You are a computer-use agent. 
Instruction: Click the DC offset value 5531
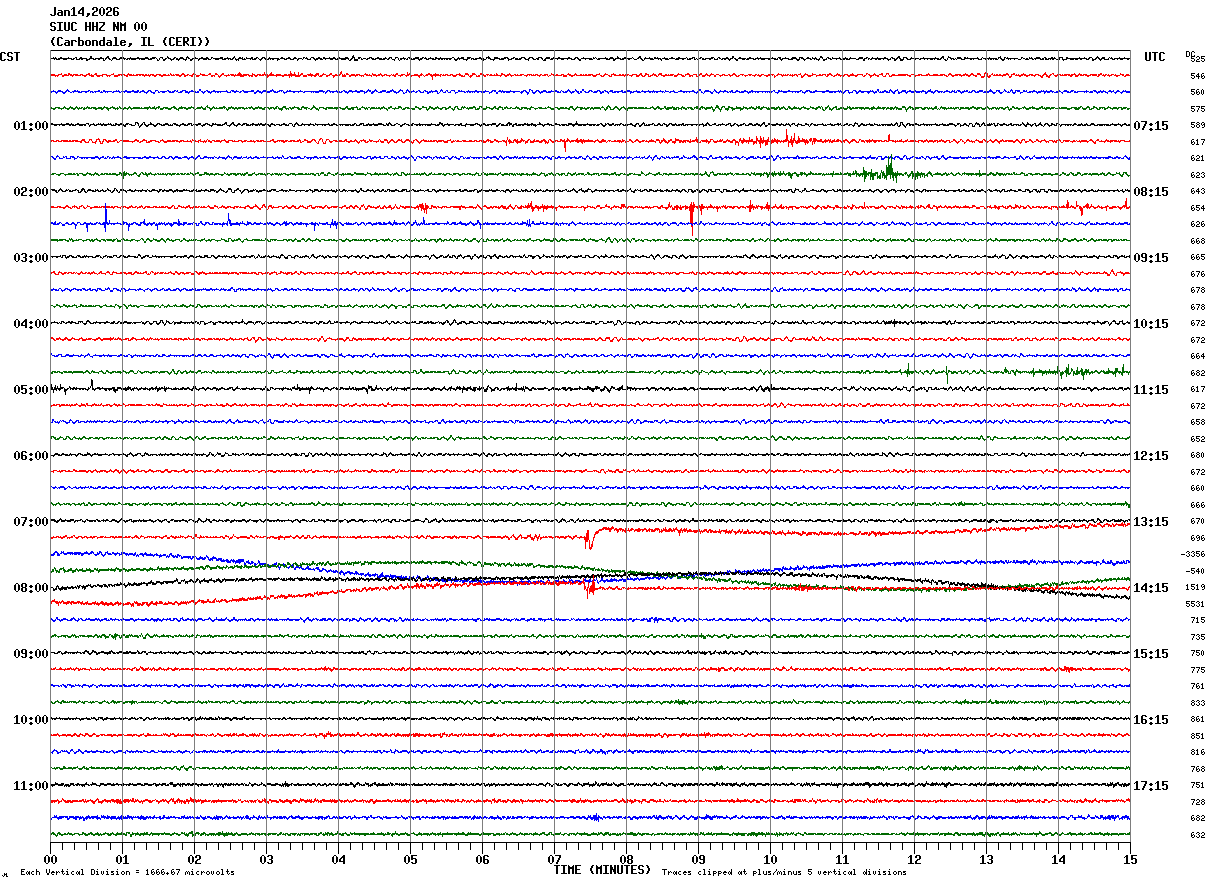(x=1195, y=604)
